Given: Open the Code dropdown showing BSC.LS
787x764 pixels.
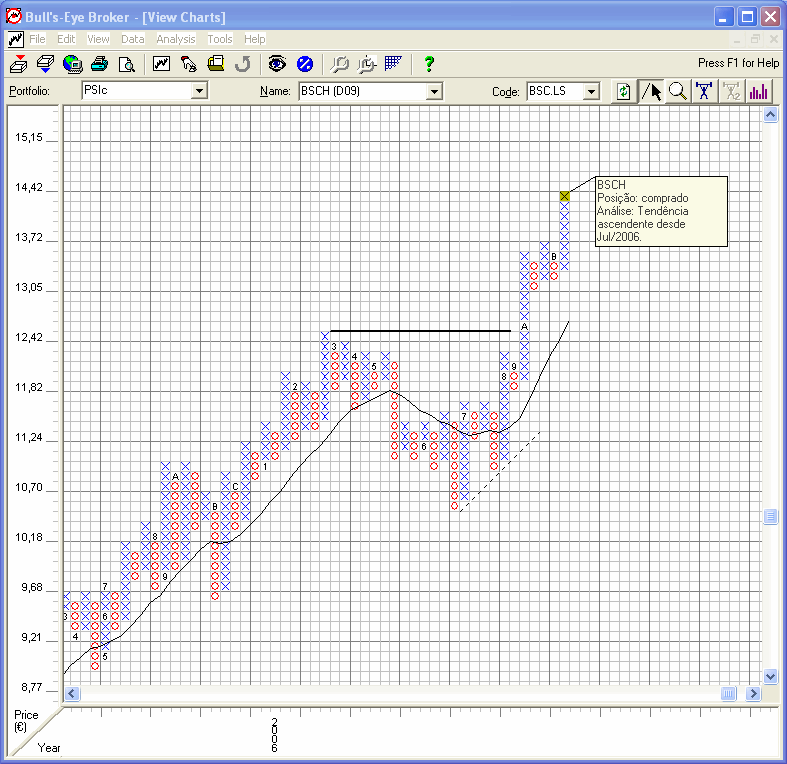Looking at the screenshot, I should pyautogui.click(x=591, y=91).
